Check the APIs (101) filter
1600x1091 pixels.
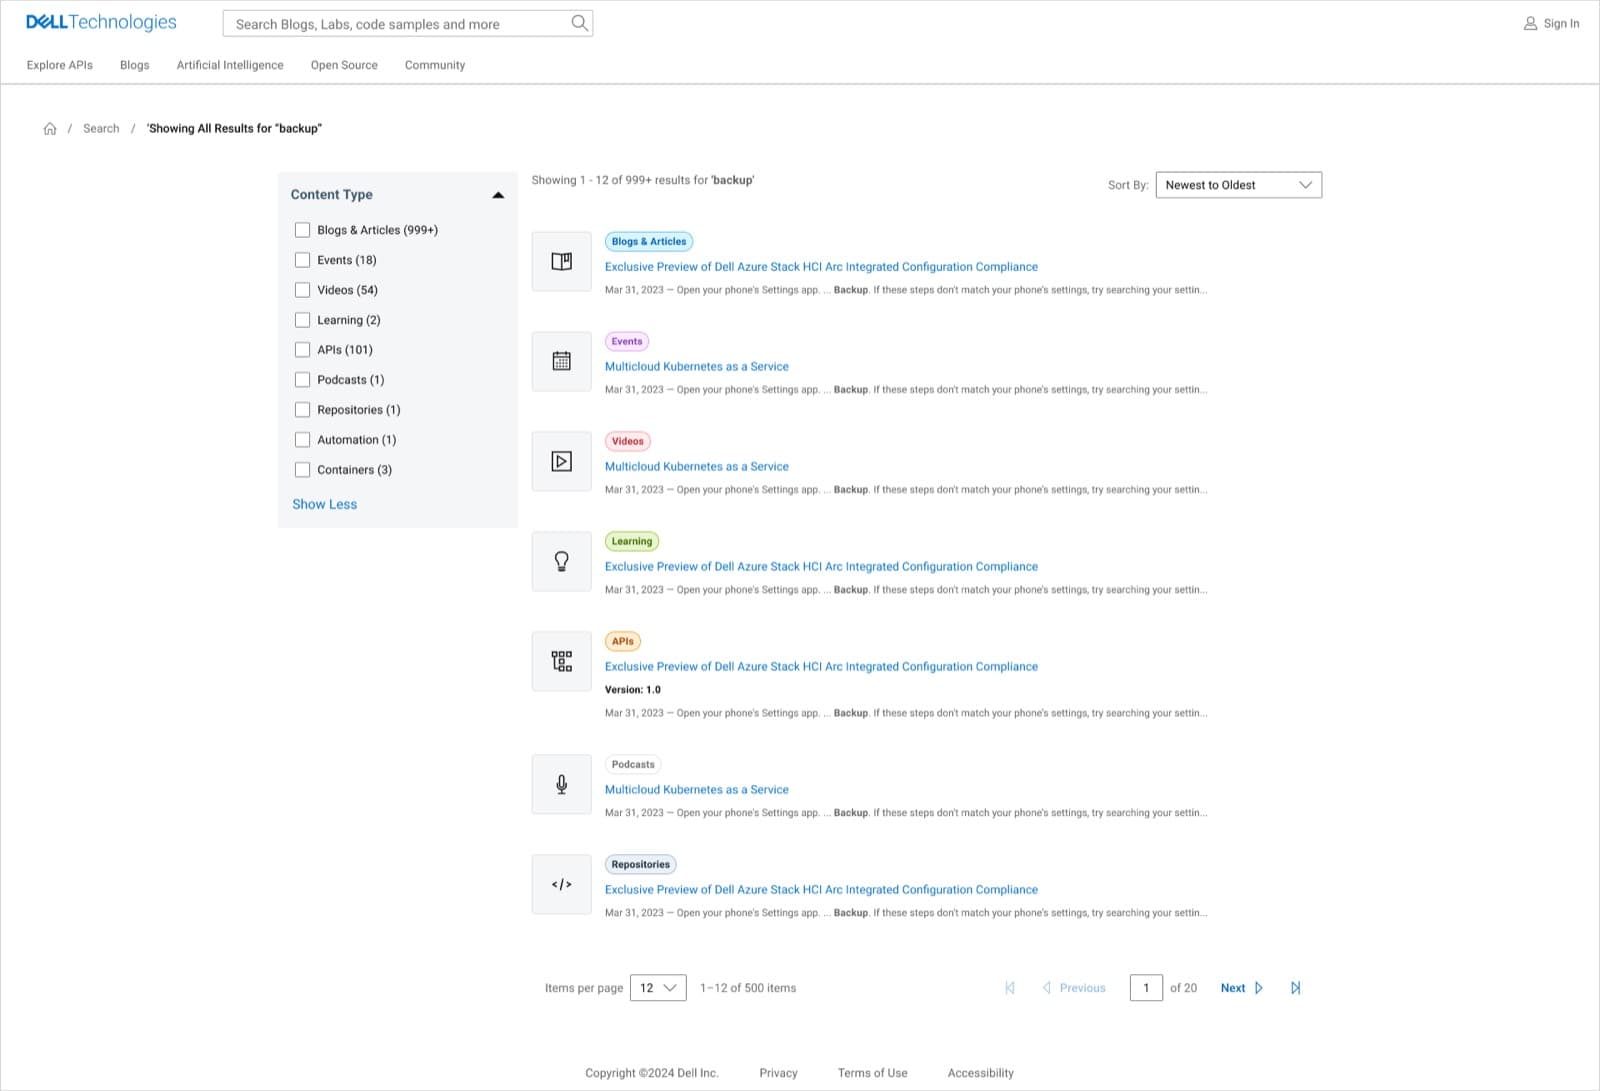302,350
